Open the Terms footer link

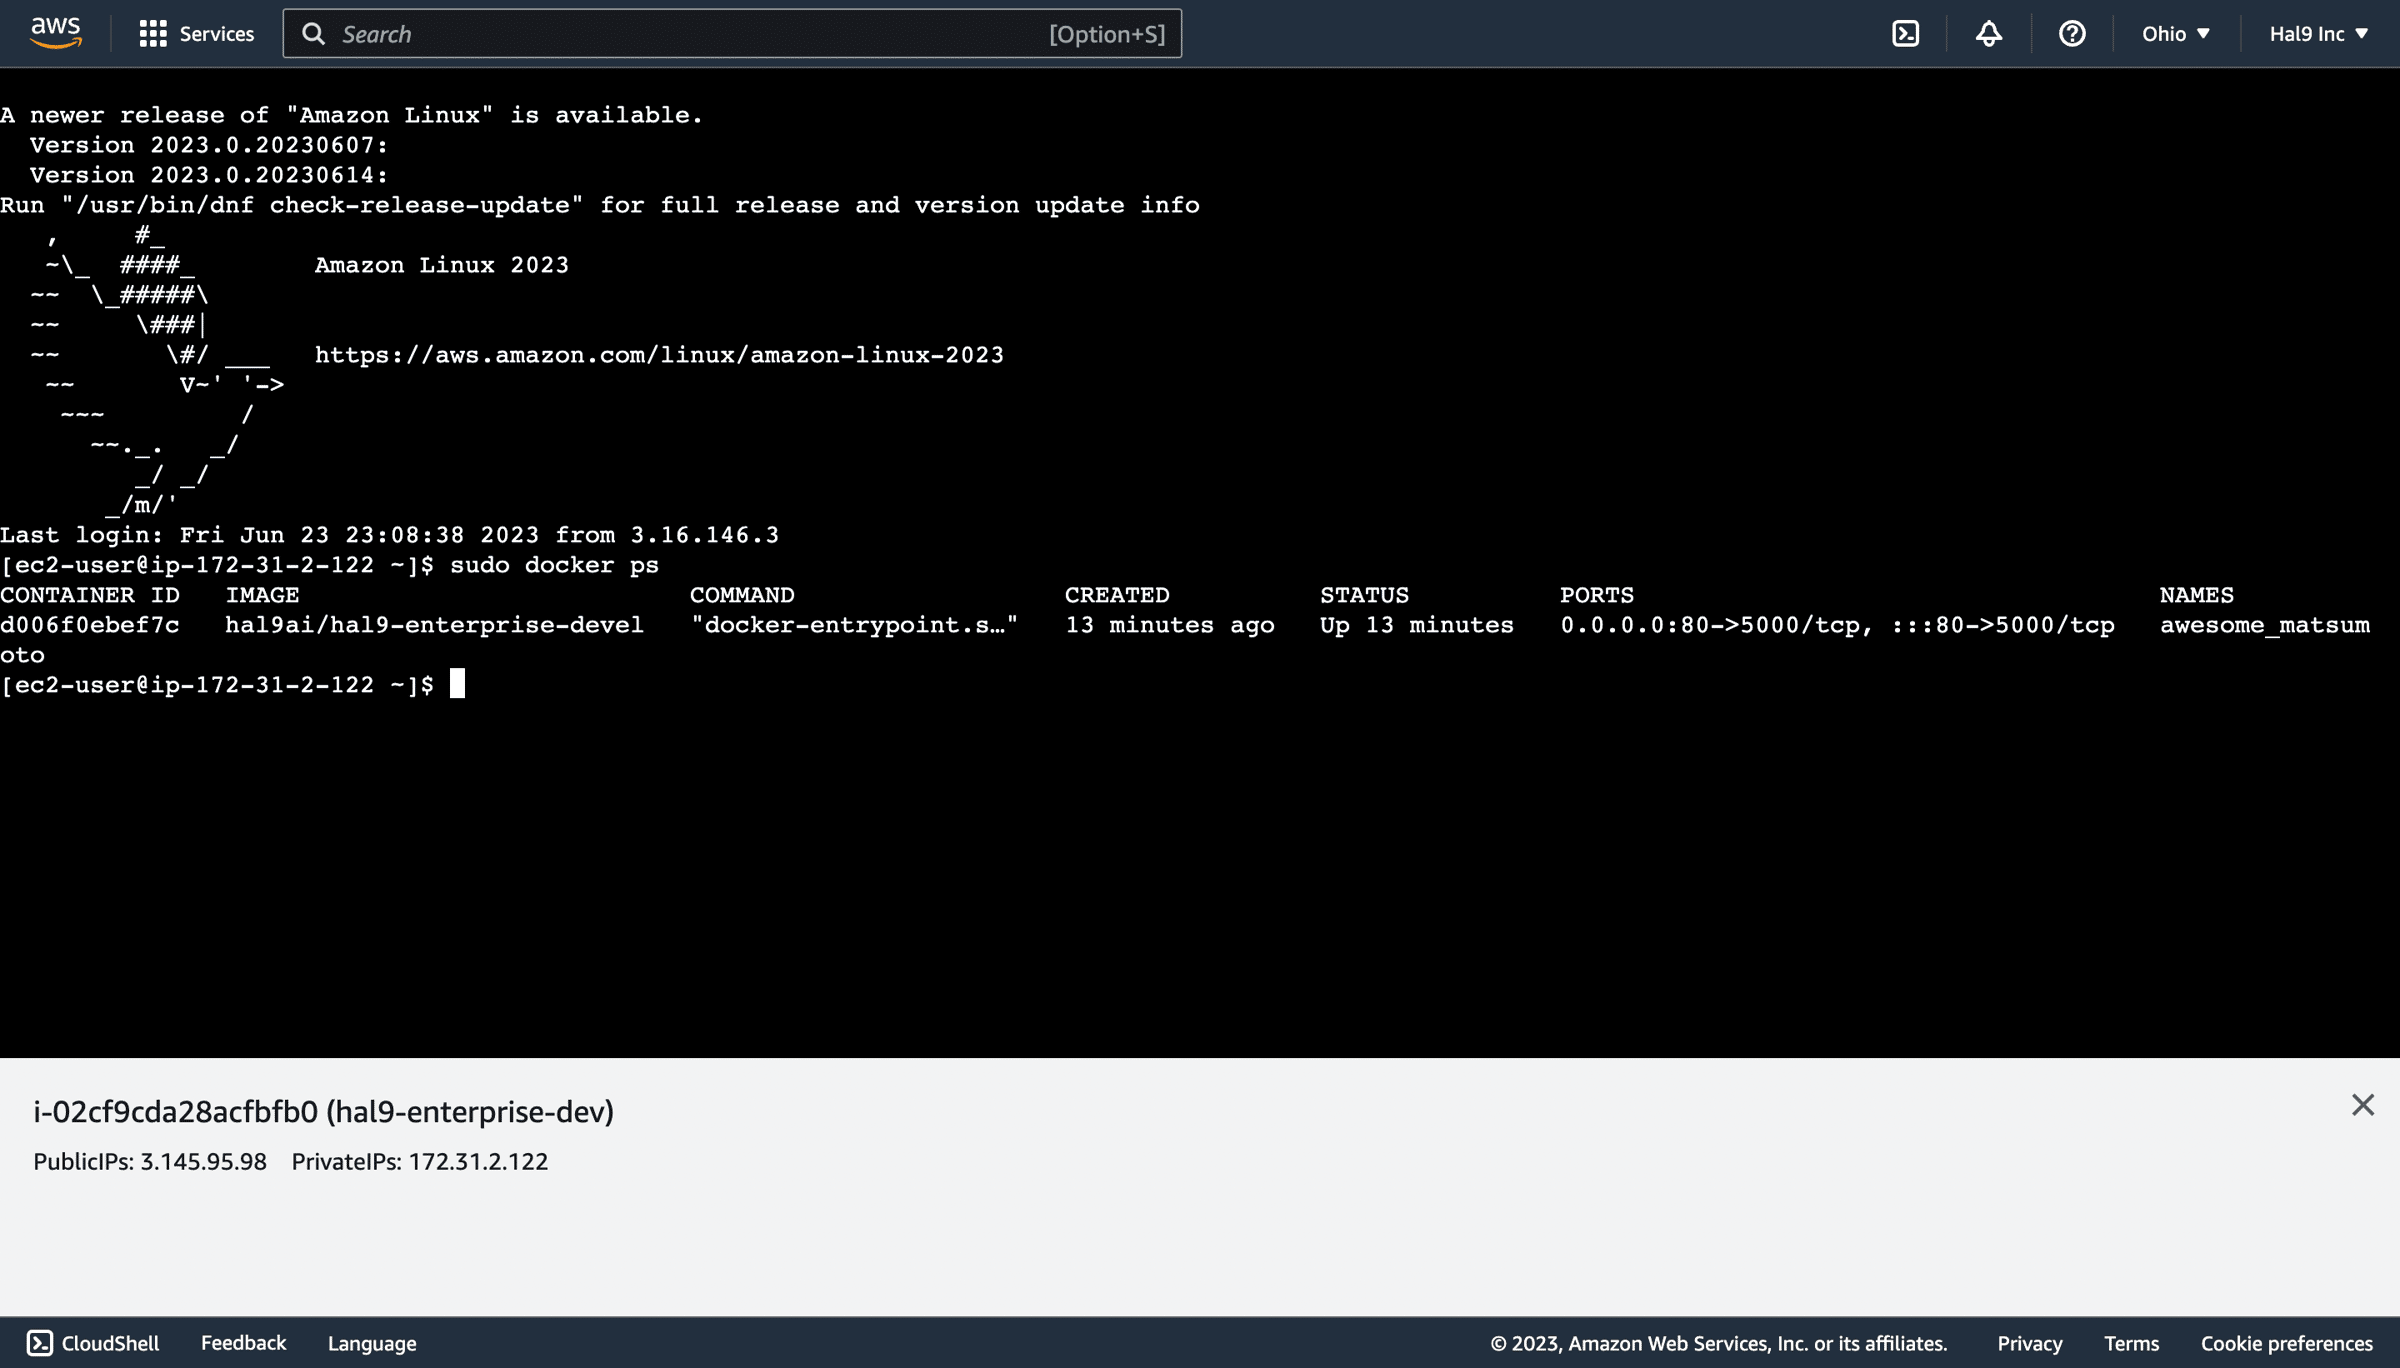tap(2131, 1343)
